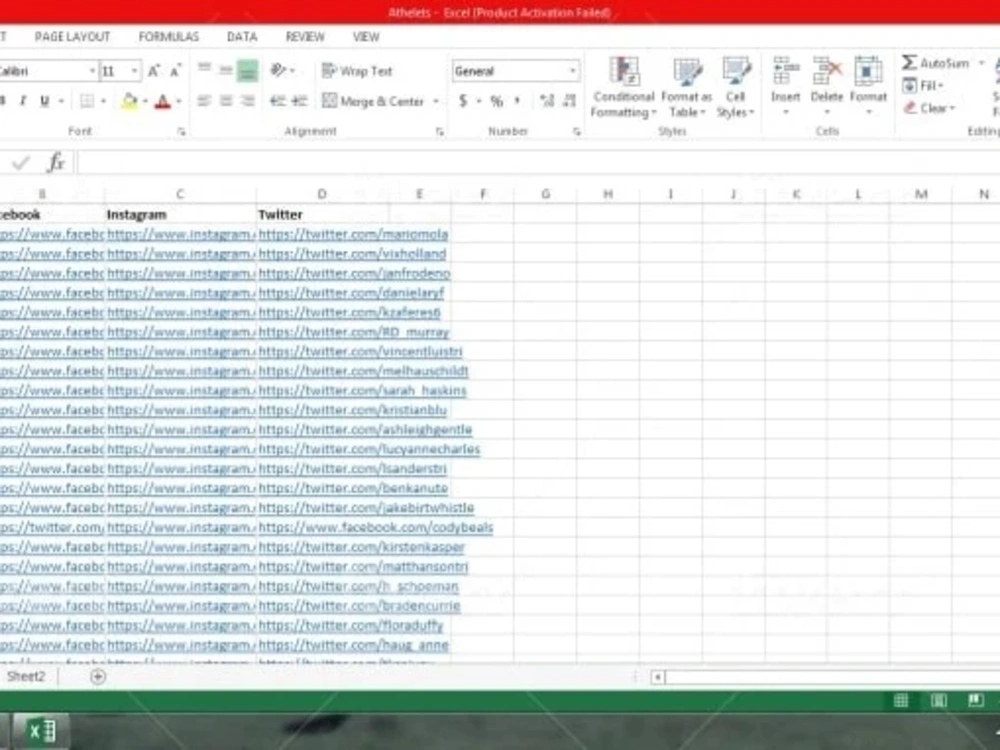Toggle underline formatting
The height and width of the screenshot is (750, 1000).
(x=44, y=101)
